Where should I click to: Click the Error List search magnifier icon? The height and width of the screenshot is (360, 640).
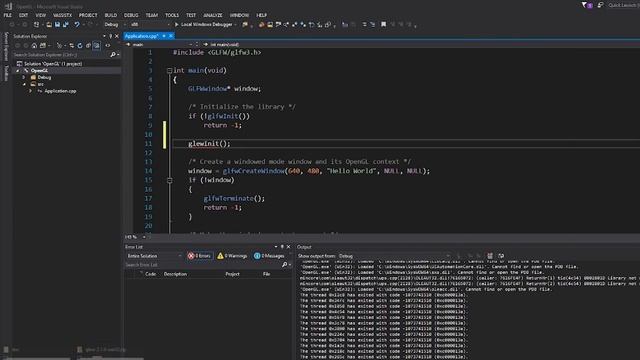284,265
